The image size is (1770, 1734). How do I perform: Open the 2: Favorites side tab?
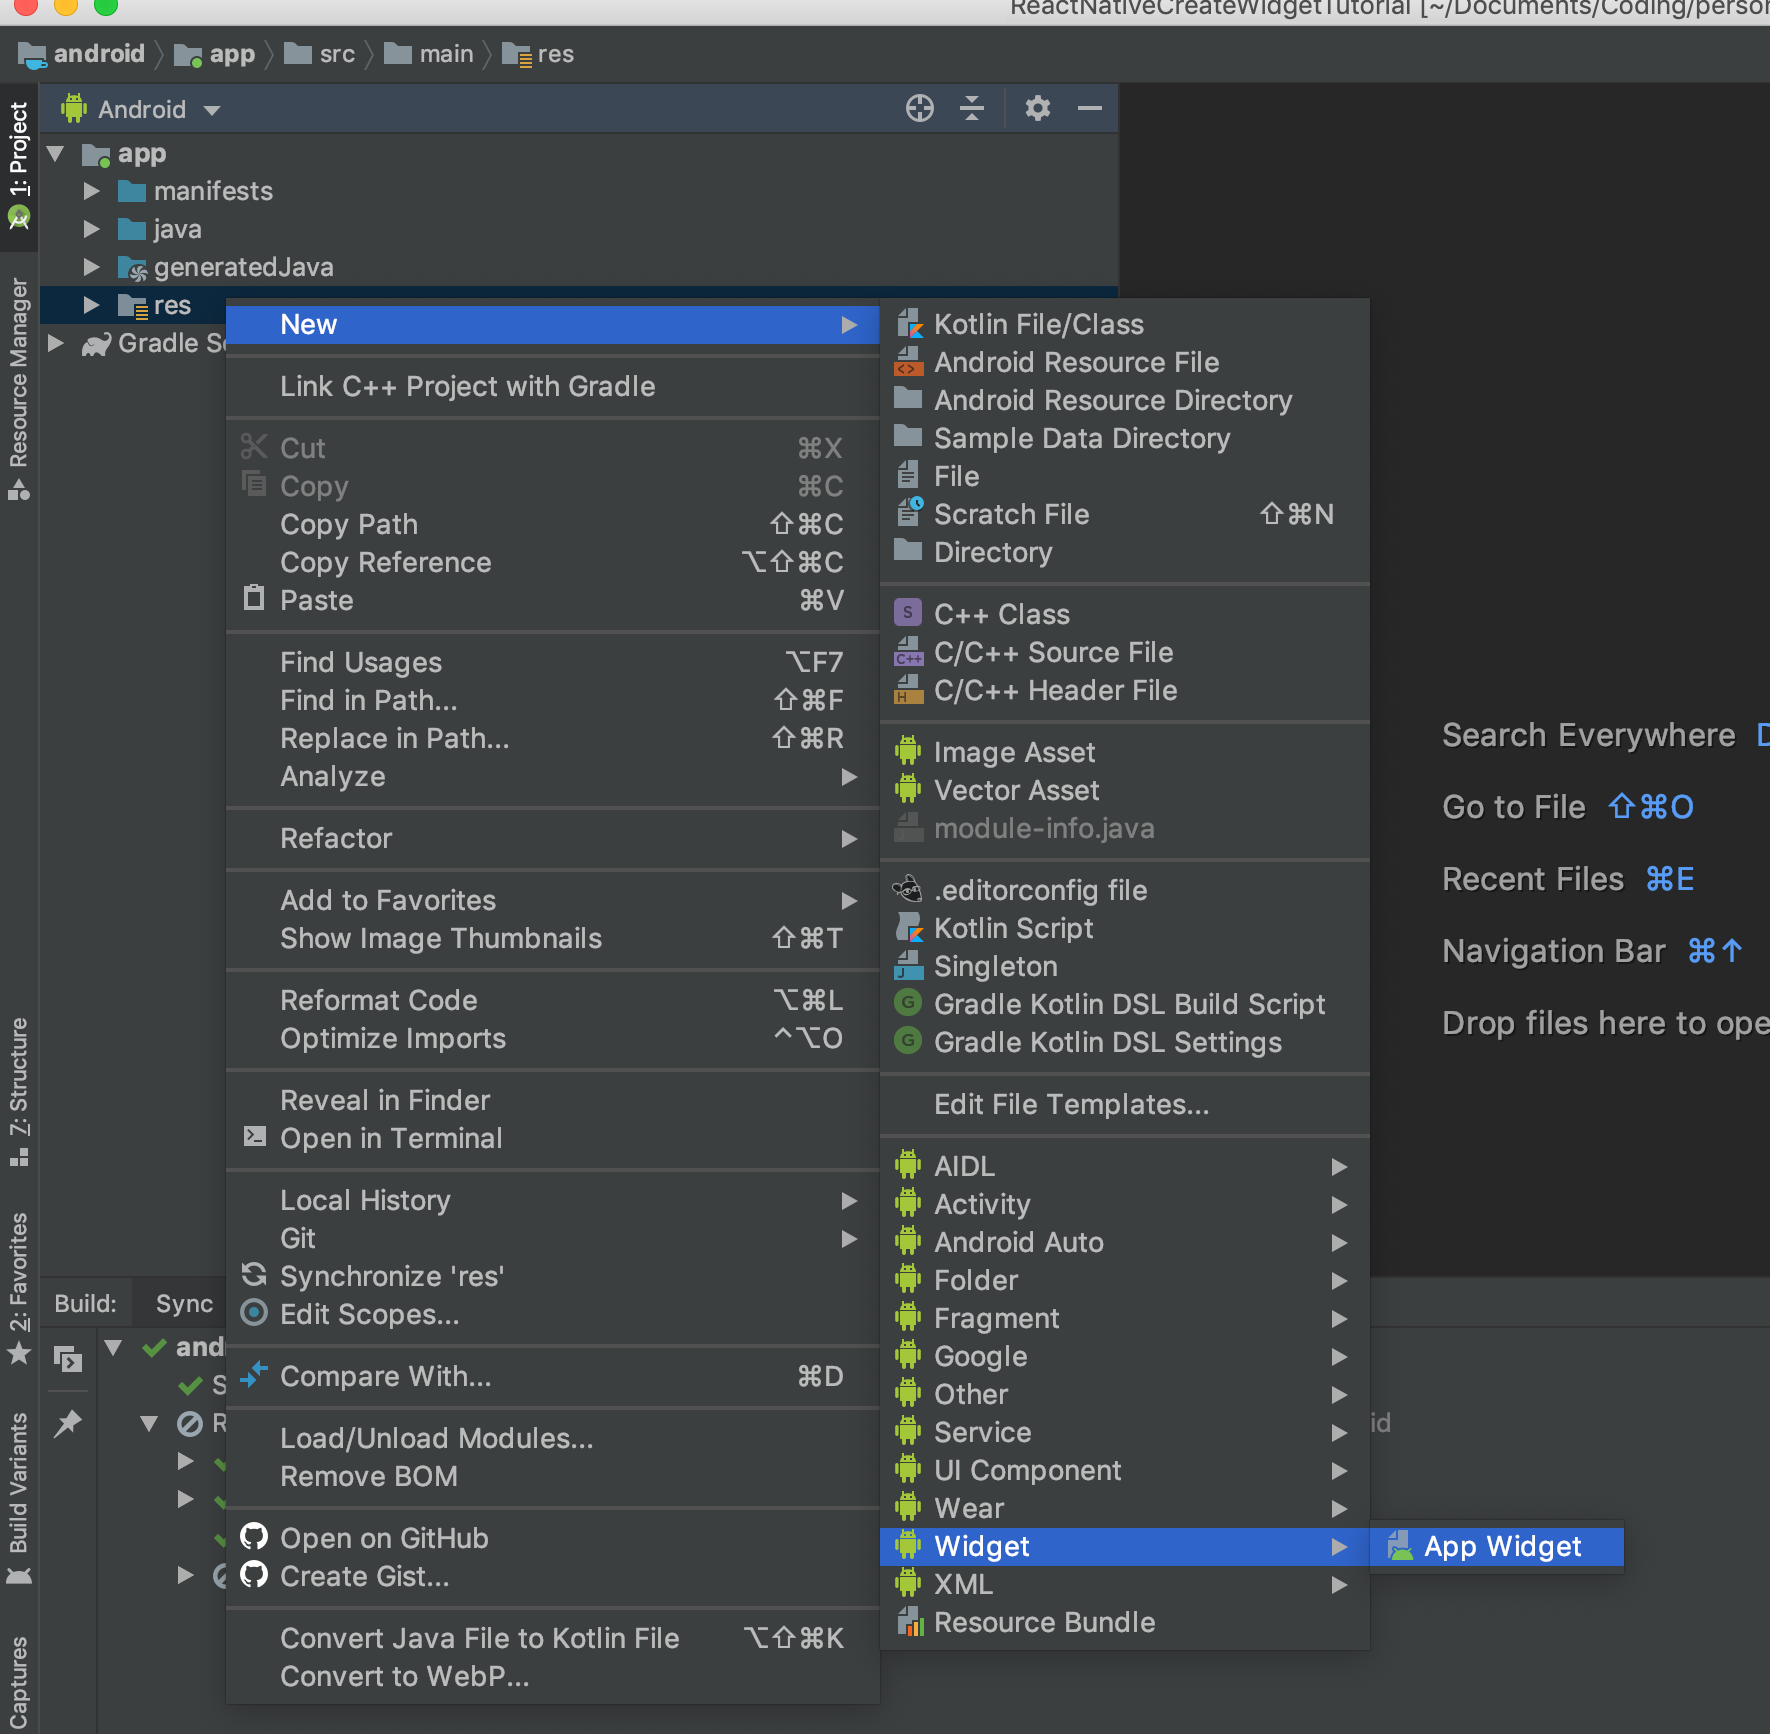pos(19,1288)
